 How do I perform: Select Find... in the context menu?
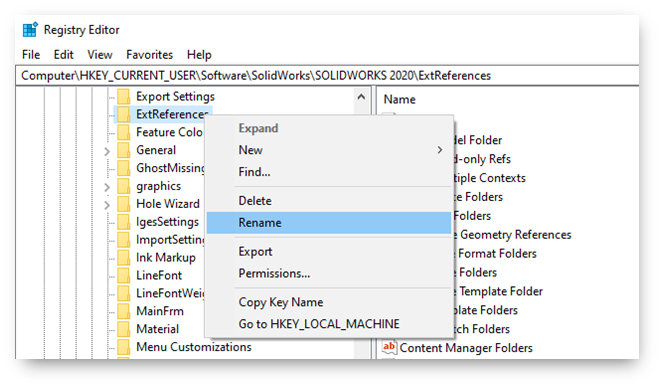coord(329,172)
